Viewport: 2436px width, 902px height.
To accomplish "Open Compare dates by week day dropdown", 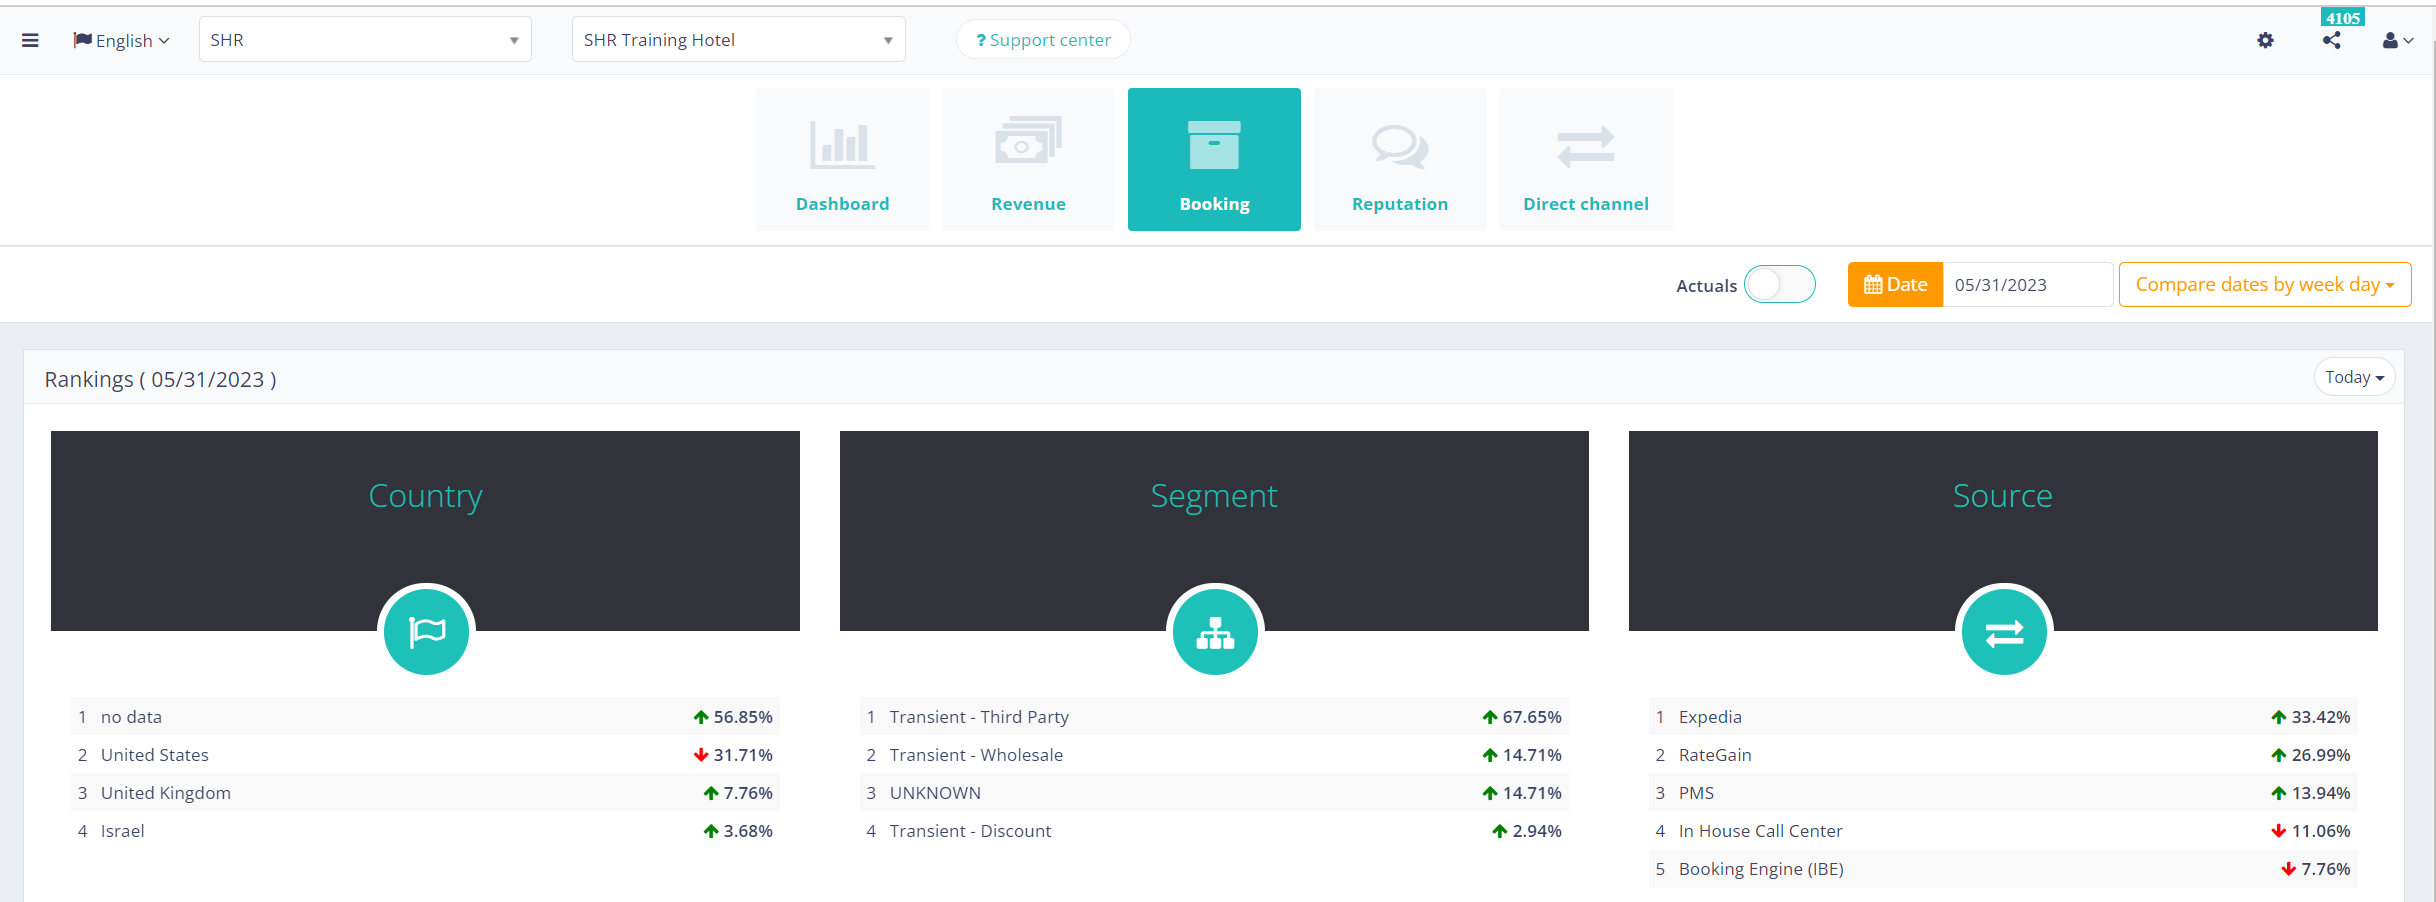I will (2265, 284).
